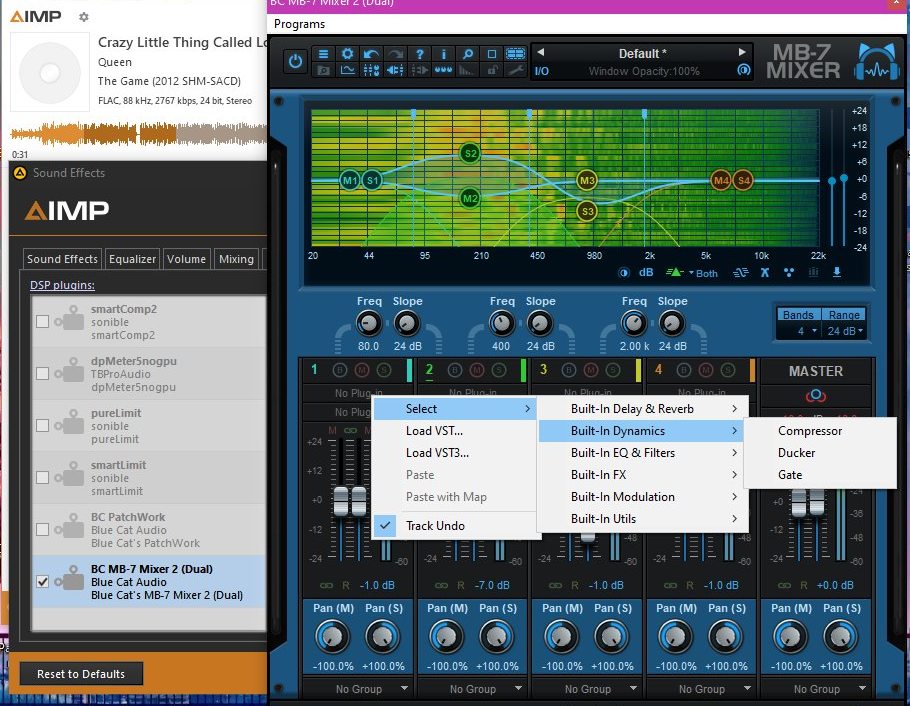Click the download arrow icon under spectrum
Image resolution: width=910 pixels, height=706 pixels.
click(x=837, y=272)
